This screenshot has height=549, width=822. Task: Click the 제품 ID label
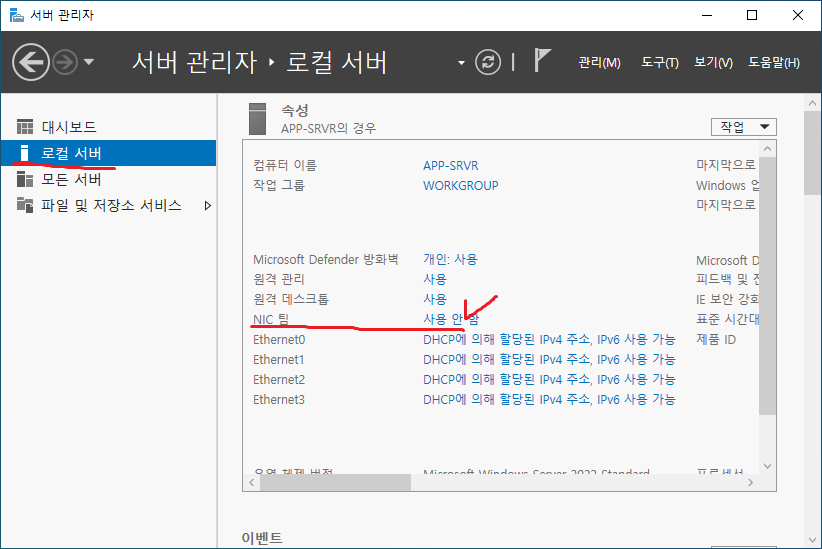point(716,339)
